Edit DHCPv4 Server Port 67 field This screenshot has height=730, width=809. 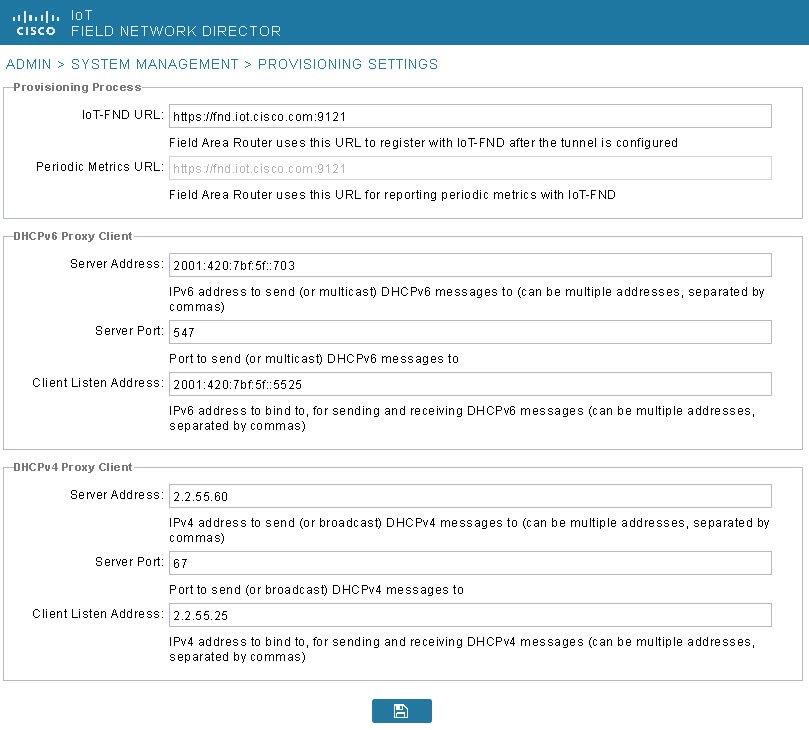pyautogui.click(x=470, y=563)
